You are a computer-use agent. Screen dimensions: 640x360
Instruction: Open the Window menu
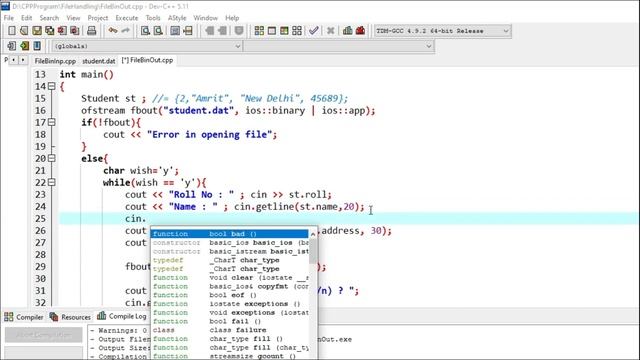pos(206,18)
